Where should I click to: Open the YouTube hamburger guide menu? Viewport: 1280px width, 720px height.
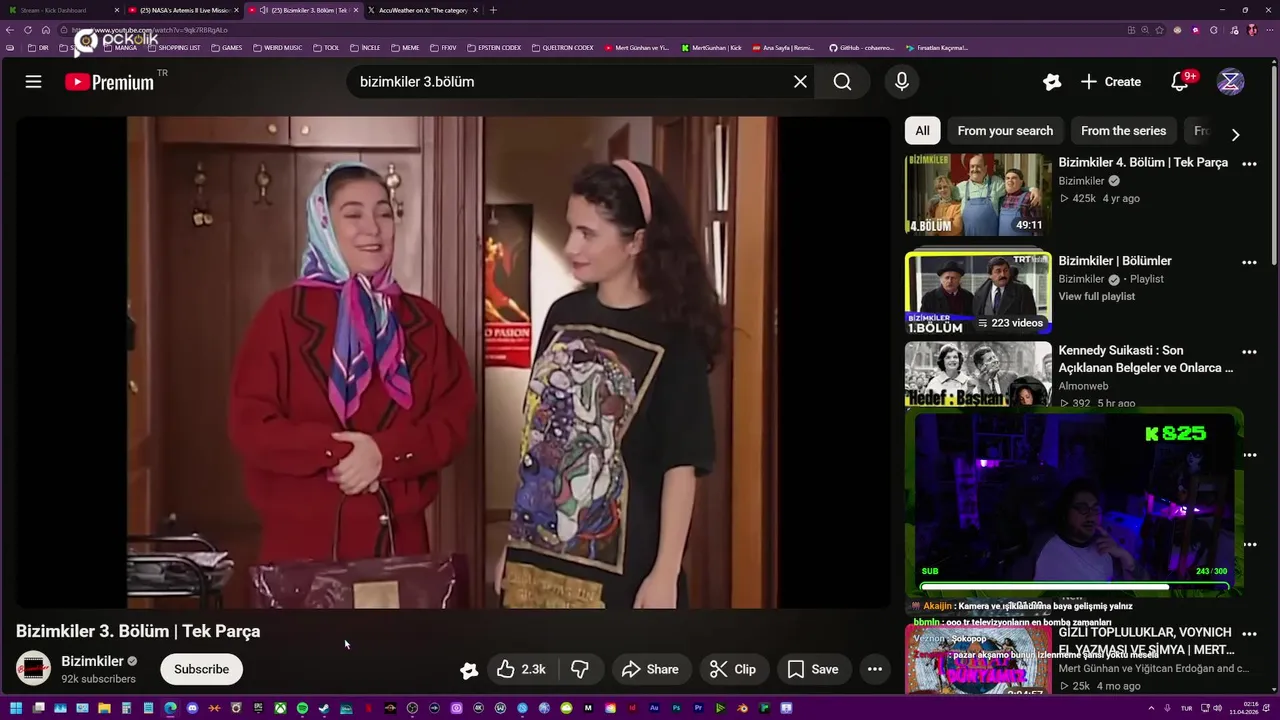[33, 82]
